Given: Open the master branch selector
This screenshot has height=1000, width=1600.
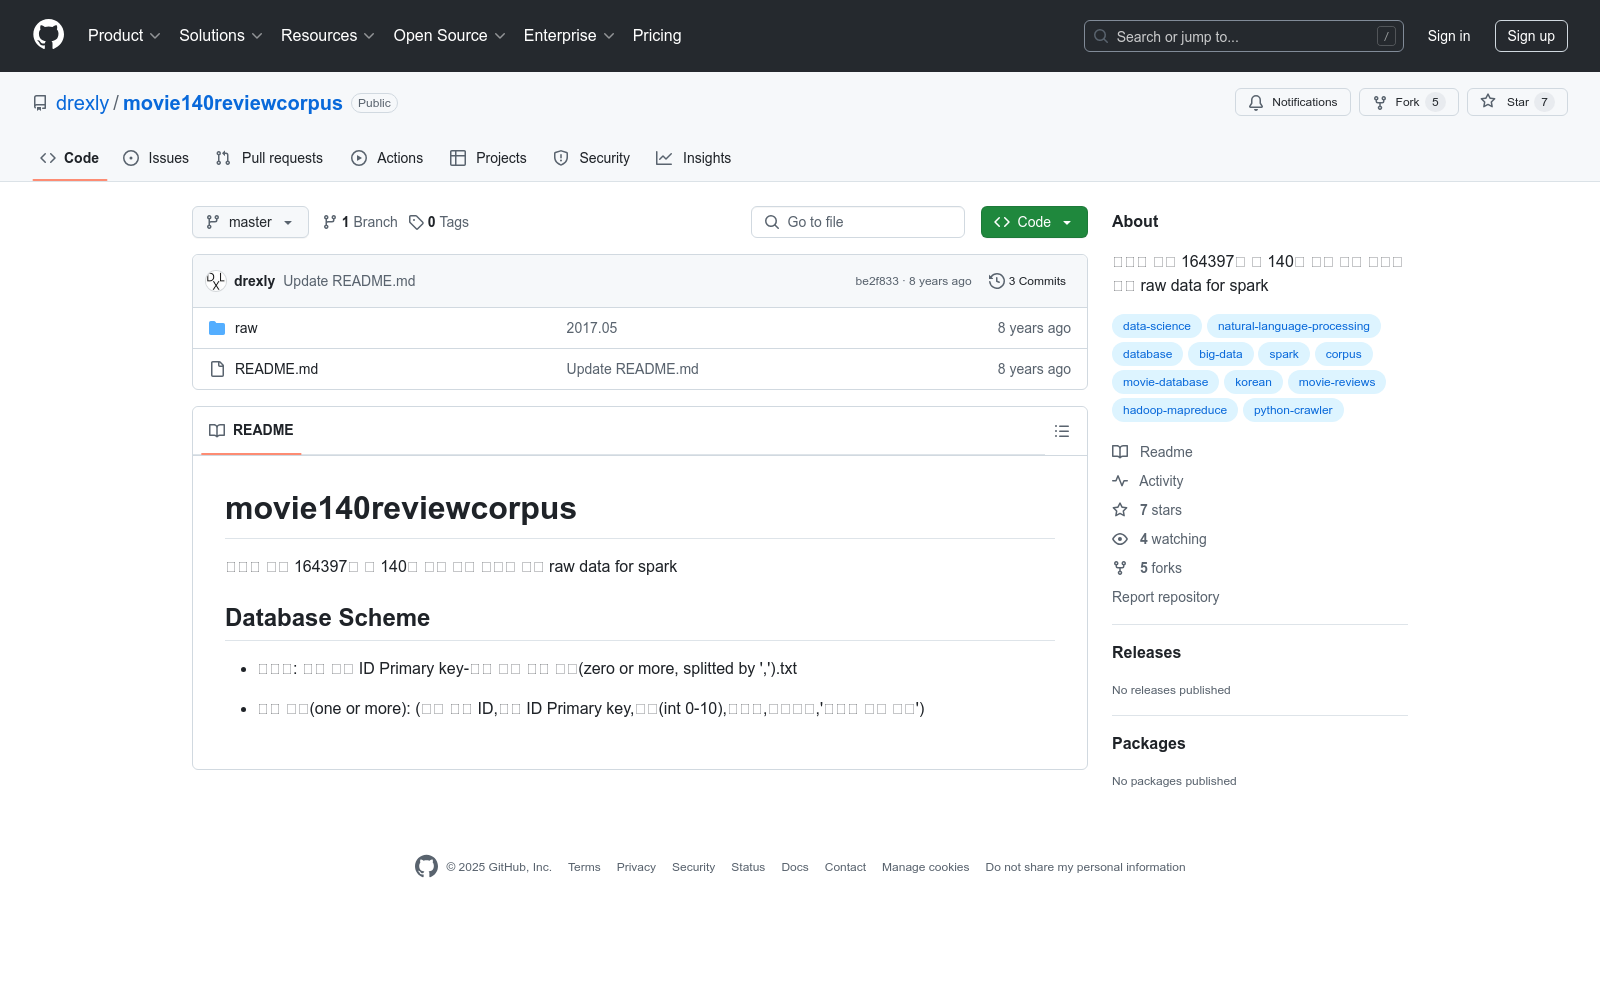Looking at the screenshot, I should coord(250,222).
